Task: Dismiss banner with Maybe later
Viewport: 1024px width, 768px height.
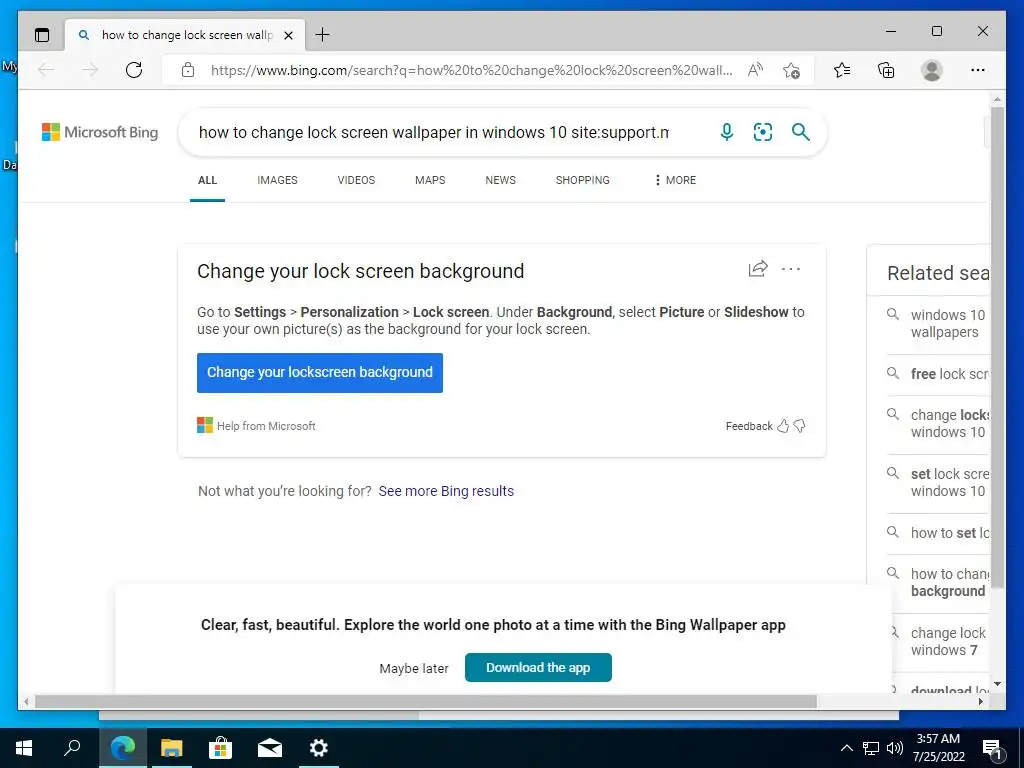Action: 414,669
